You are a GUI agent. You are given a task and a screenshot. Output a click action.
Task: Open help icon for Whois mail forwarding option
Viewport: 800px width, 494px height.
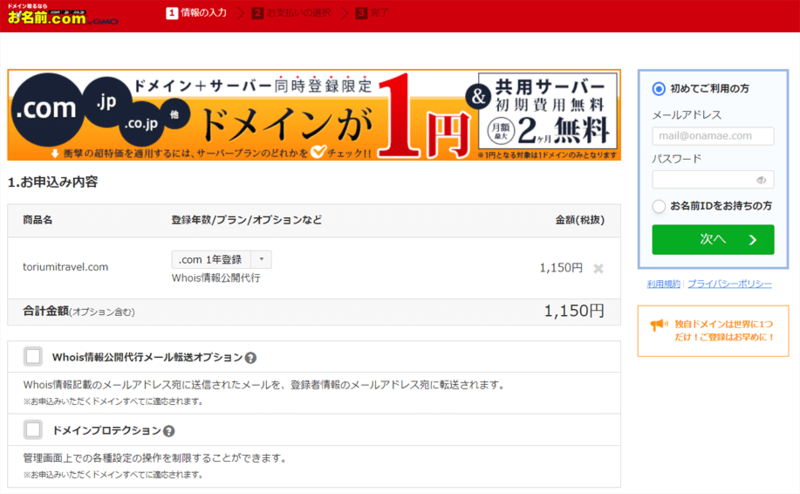click(x=251, y=358)
